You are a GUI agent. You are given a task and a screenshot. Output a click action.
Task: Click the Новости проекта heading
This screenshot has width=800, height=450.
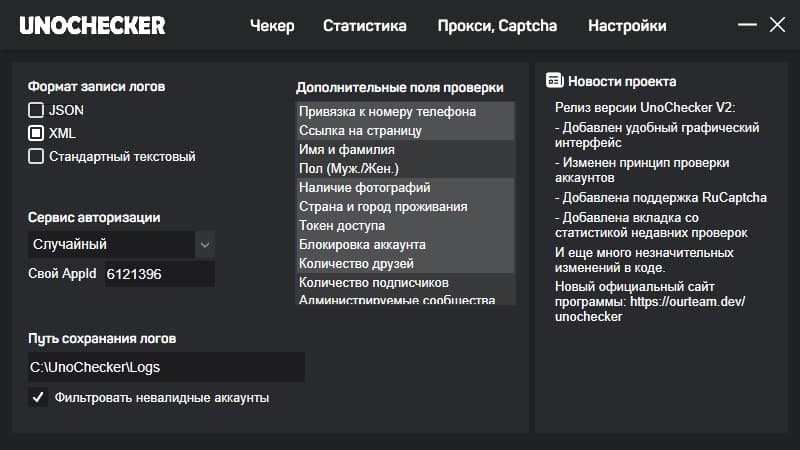coord(622,81)
